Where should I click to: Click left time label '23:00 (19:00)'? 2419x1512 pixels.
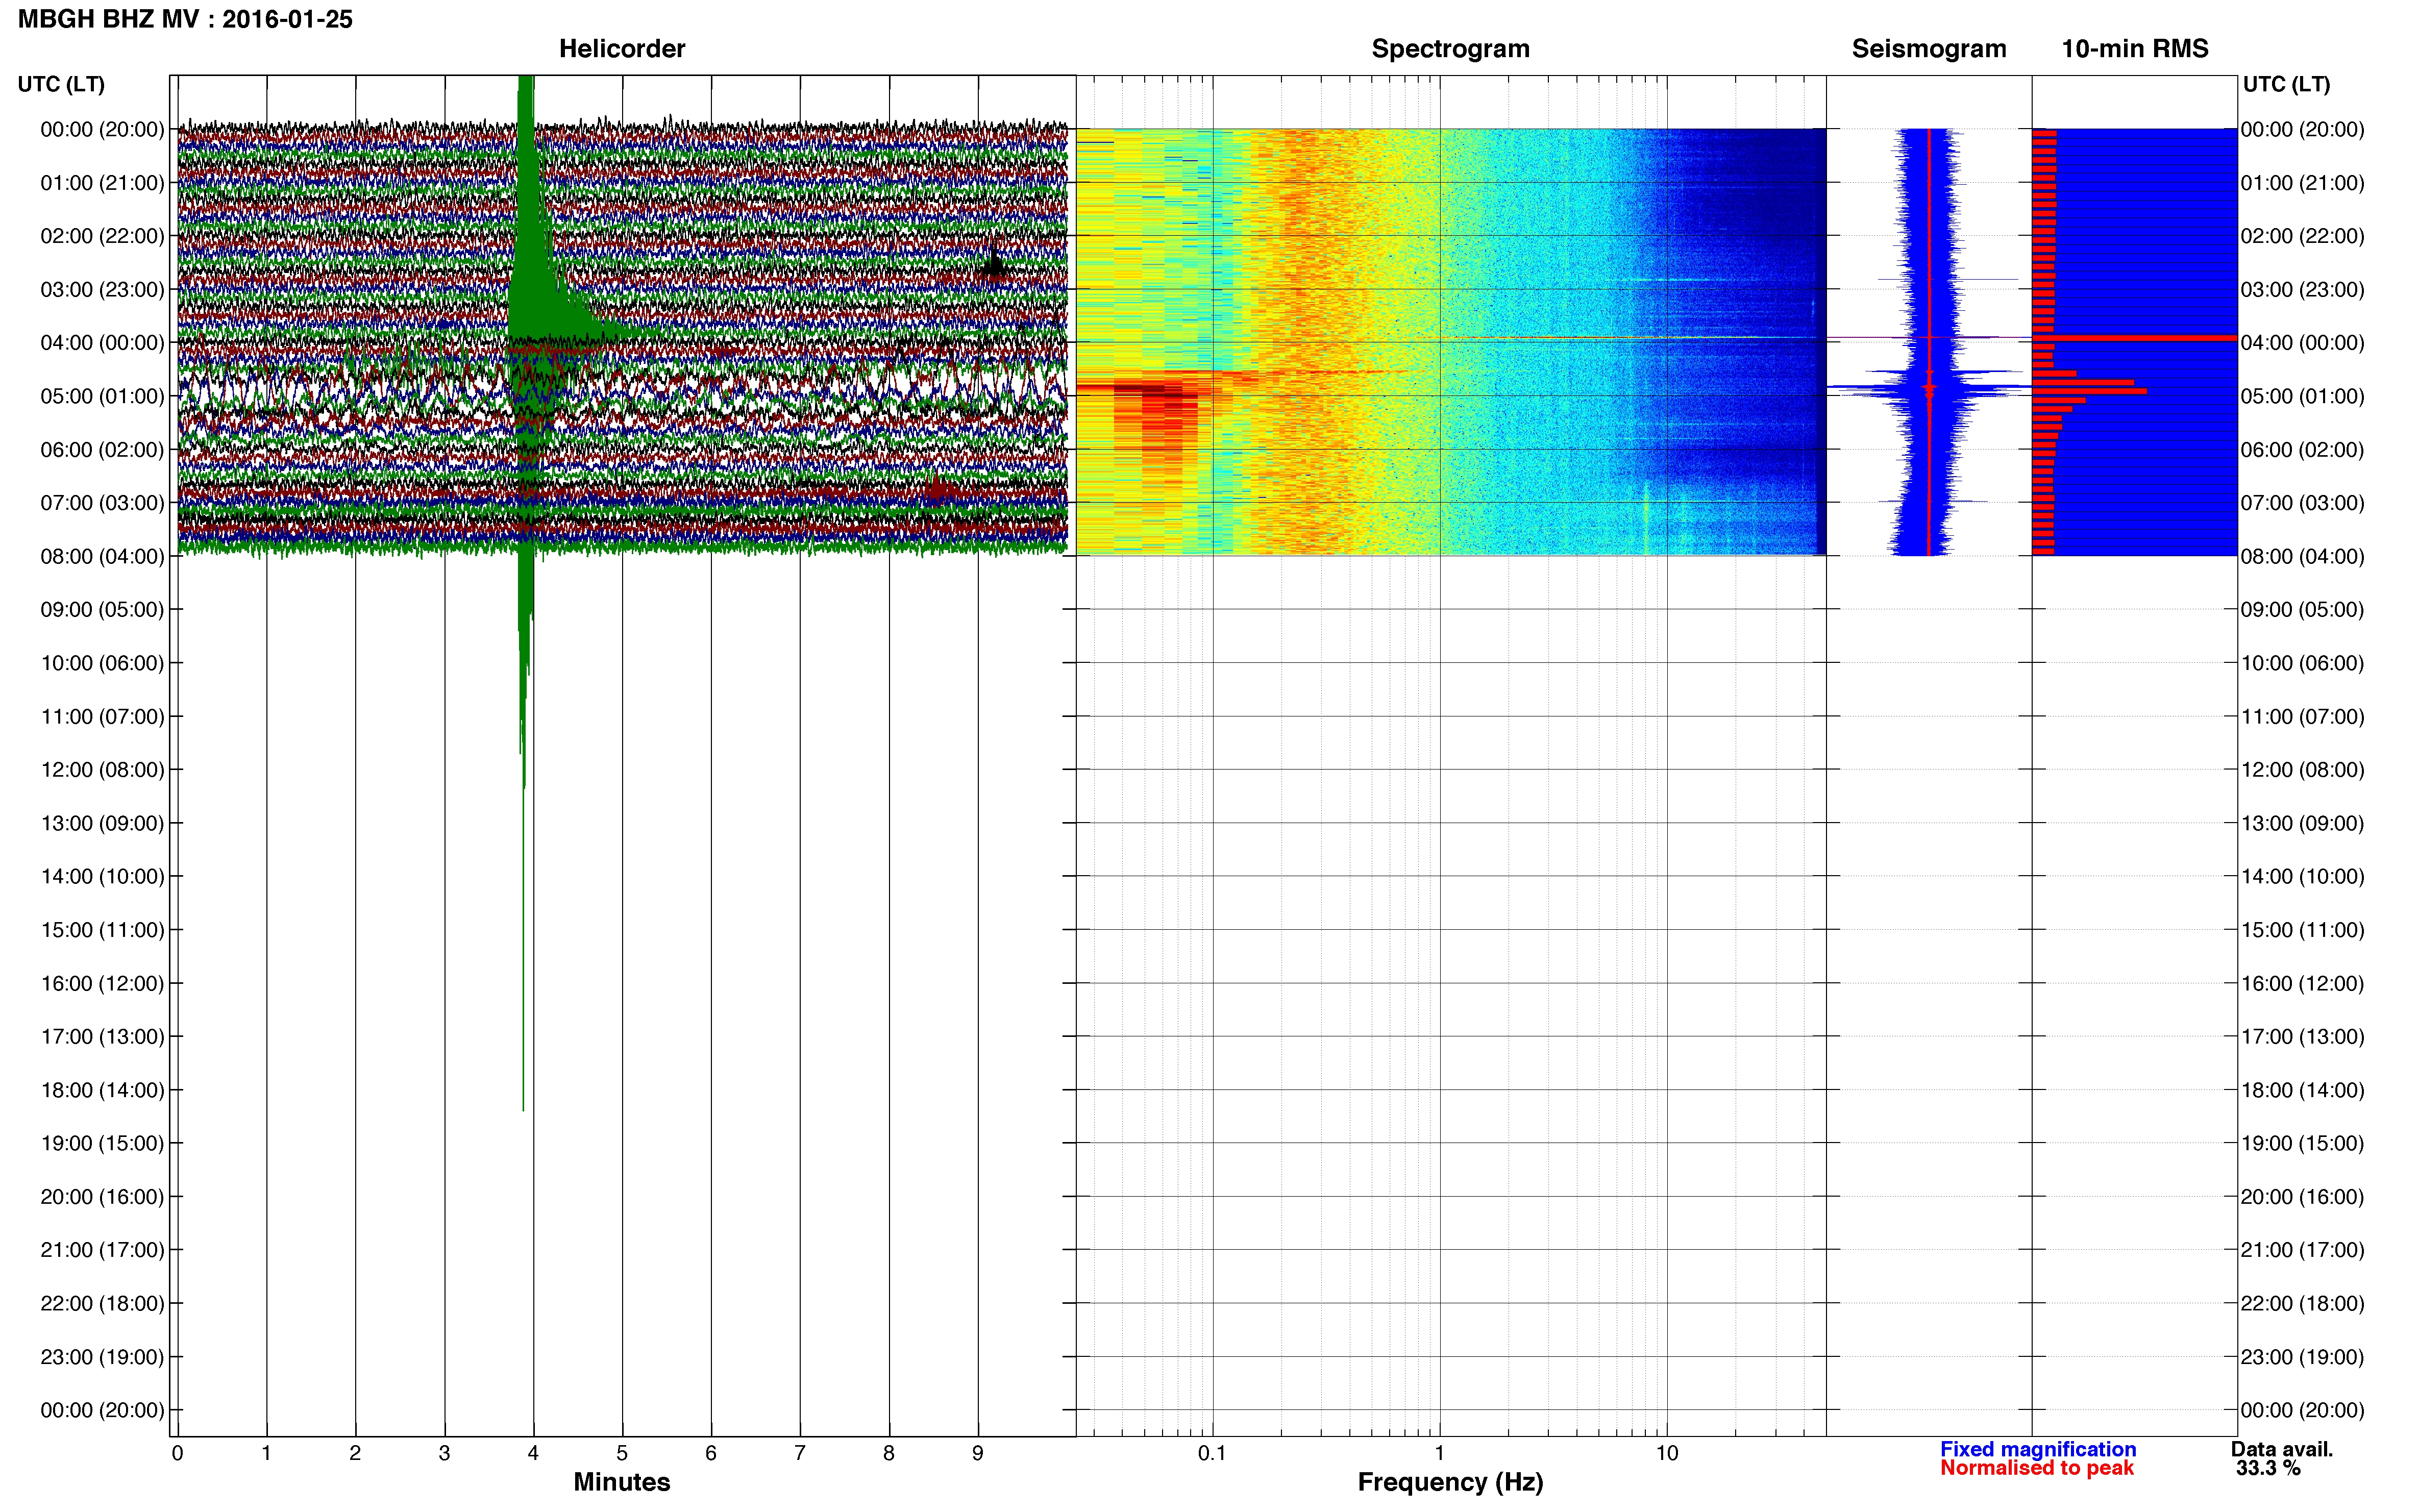tap(102, 1357)
